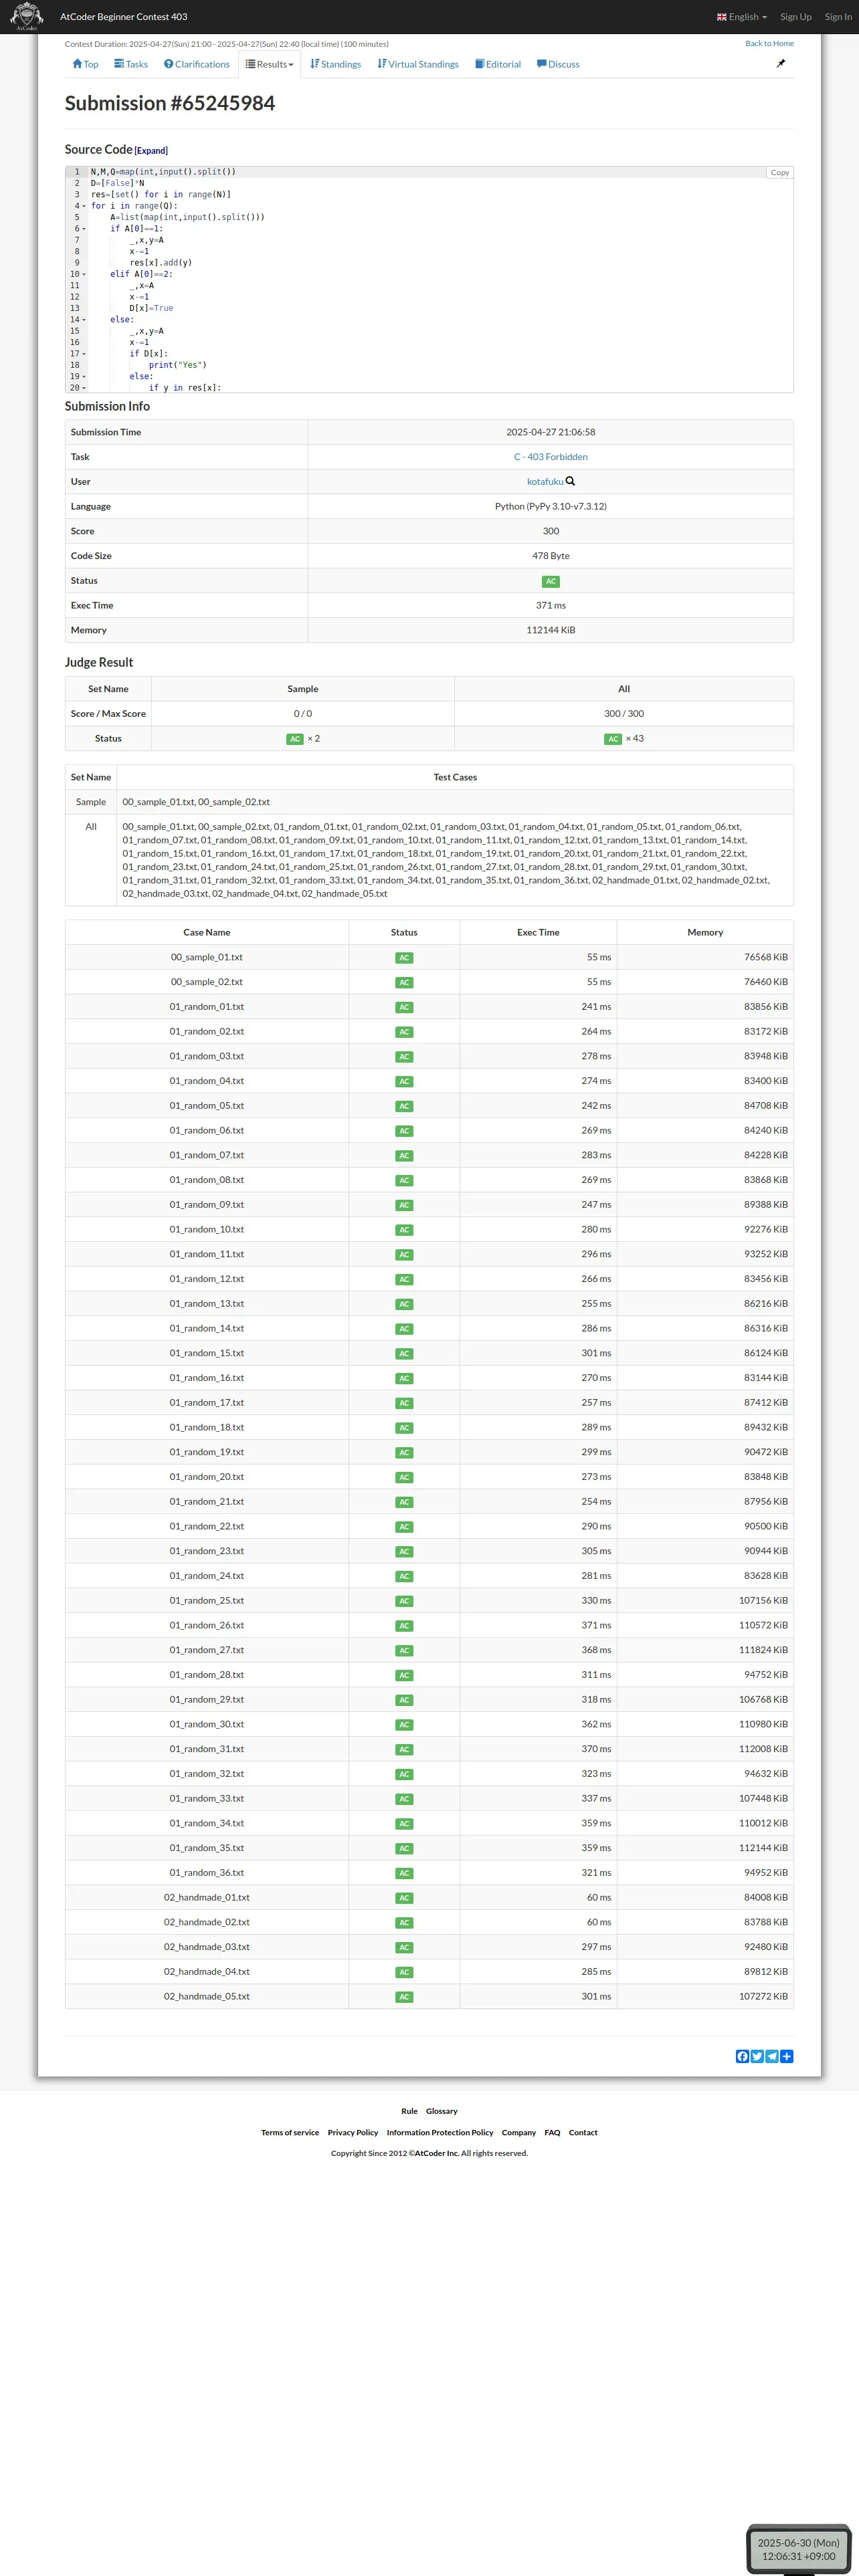Click the Sign Up link
This screenshot has width=859, height=2576.
click(x=795, y=17)
